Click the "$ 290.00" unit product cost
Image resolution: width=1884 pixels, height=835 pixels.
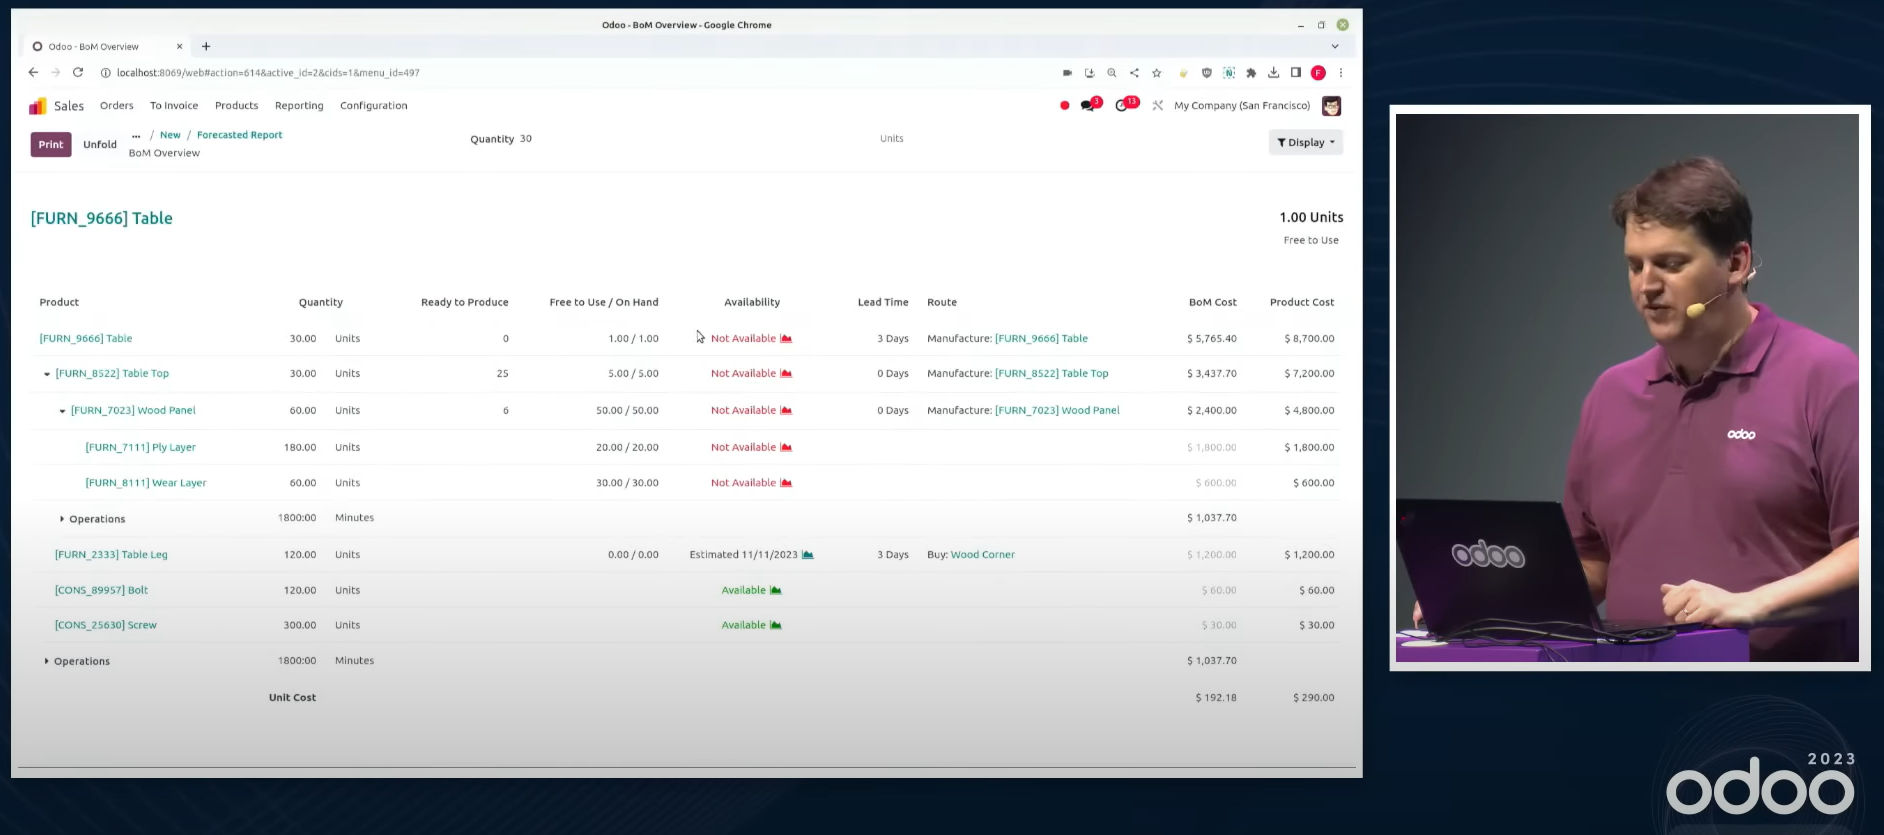[x=1314, y=698]
